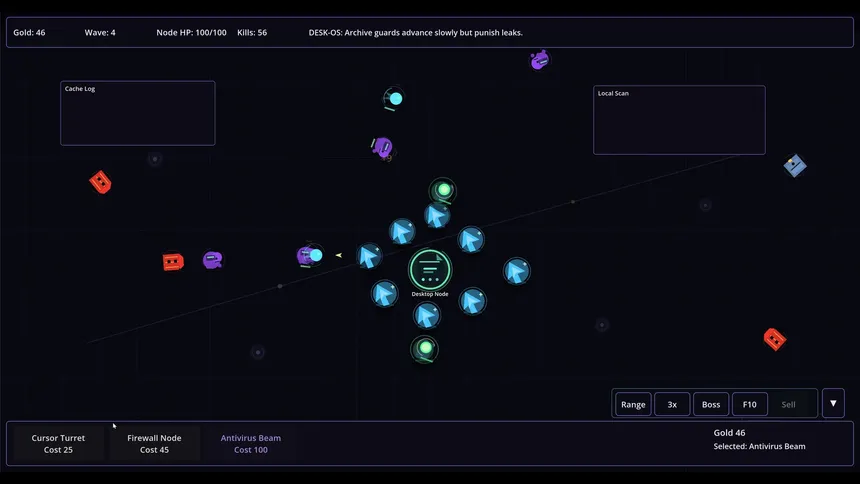Toggle the 3x speed button
860x484 pixels.
(x=672, y=404)
